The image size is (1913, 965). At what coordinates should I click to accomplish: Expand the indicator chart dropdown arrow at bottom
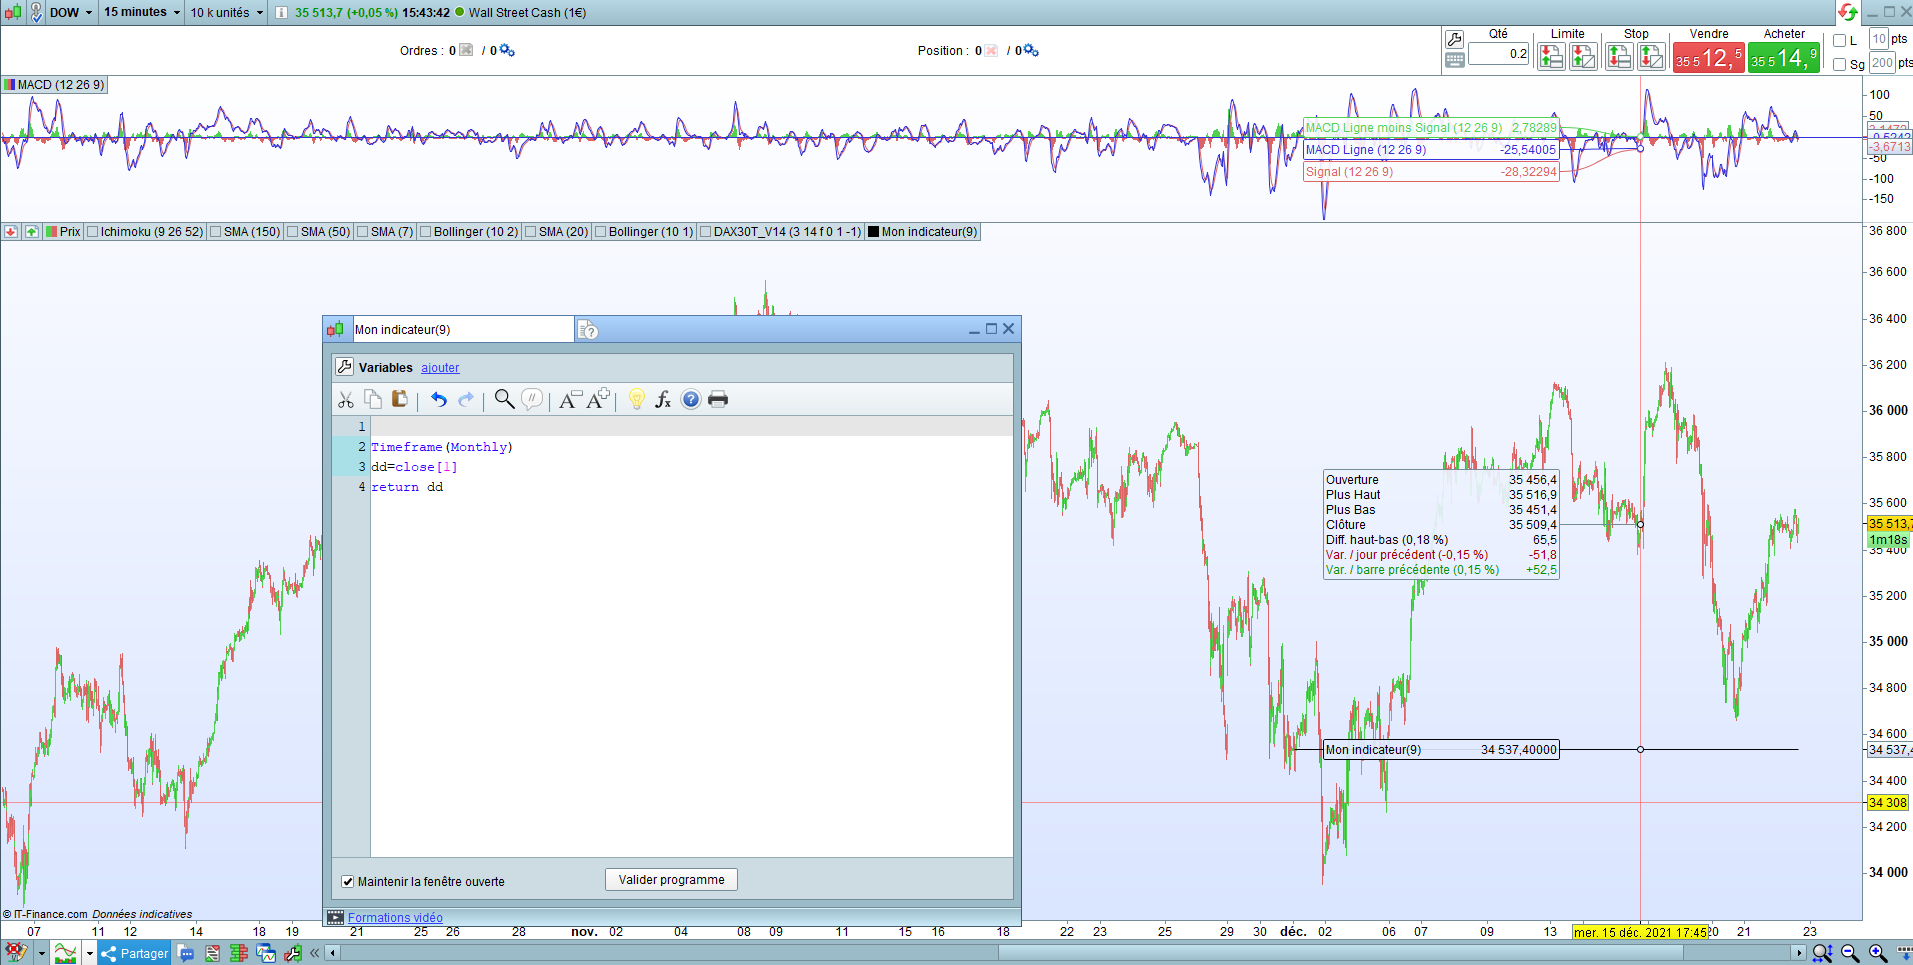(x=89, y=954)
